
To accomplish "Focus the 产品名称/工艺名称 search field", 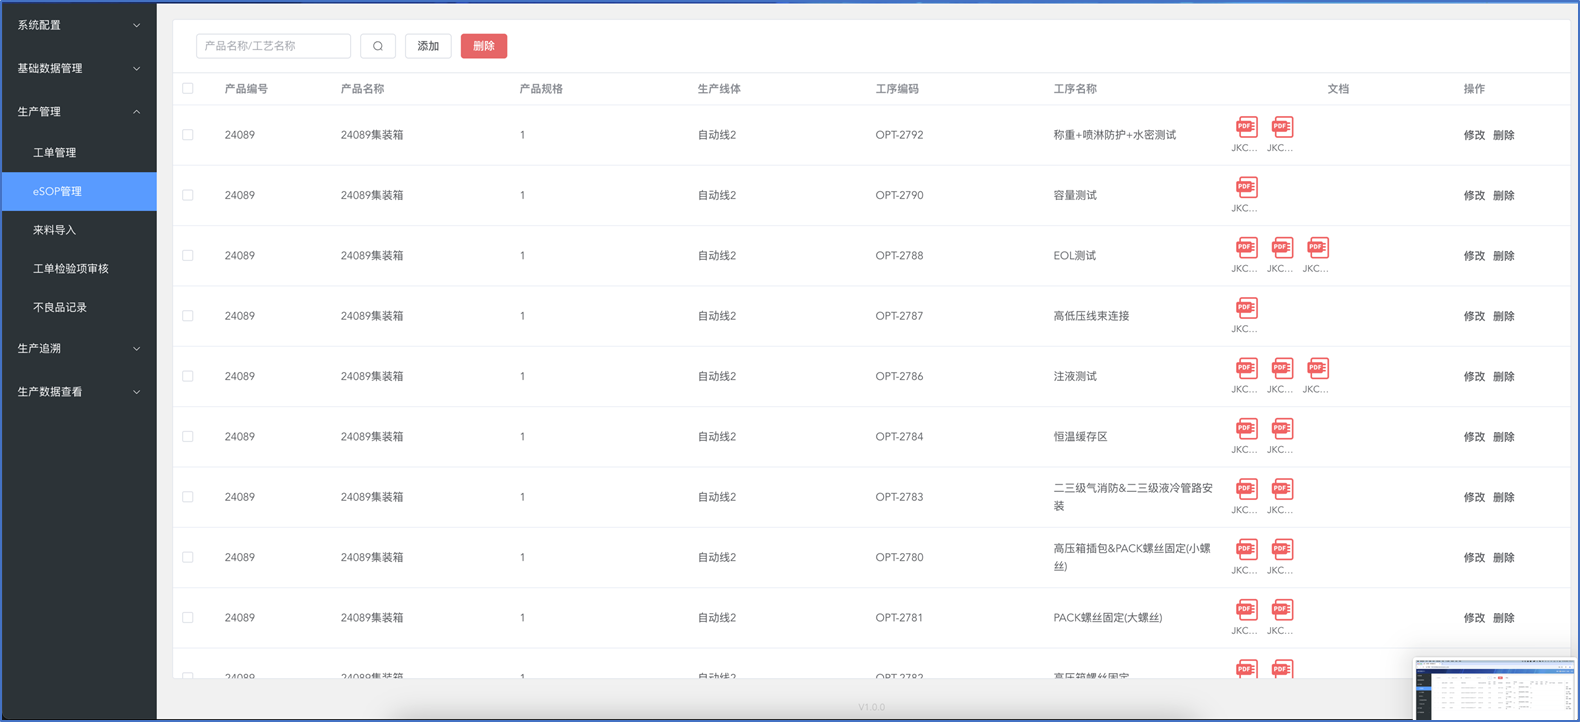I will [x=273, y=46].
